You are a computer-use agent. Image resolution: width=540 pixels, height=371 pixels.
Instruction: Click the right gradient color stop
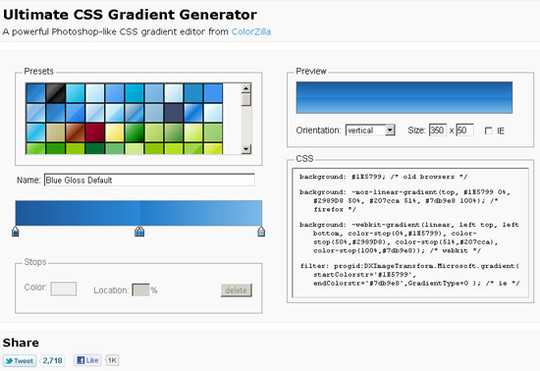point(261,231)
